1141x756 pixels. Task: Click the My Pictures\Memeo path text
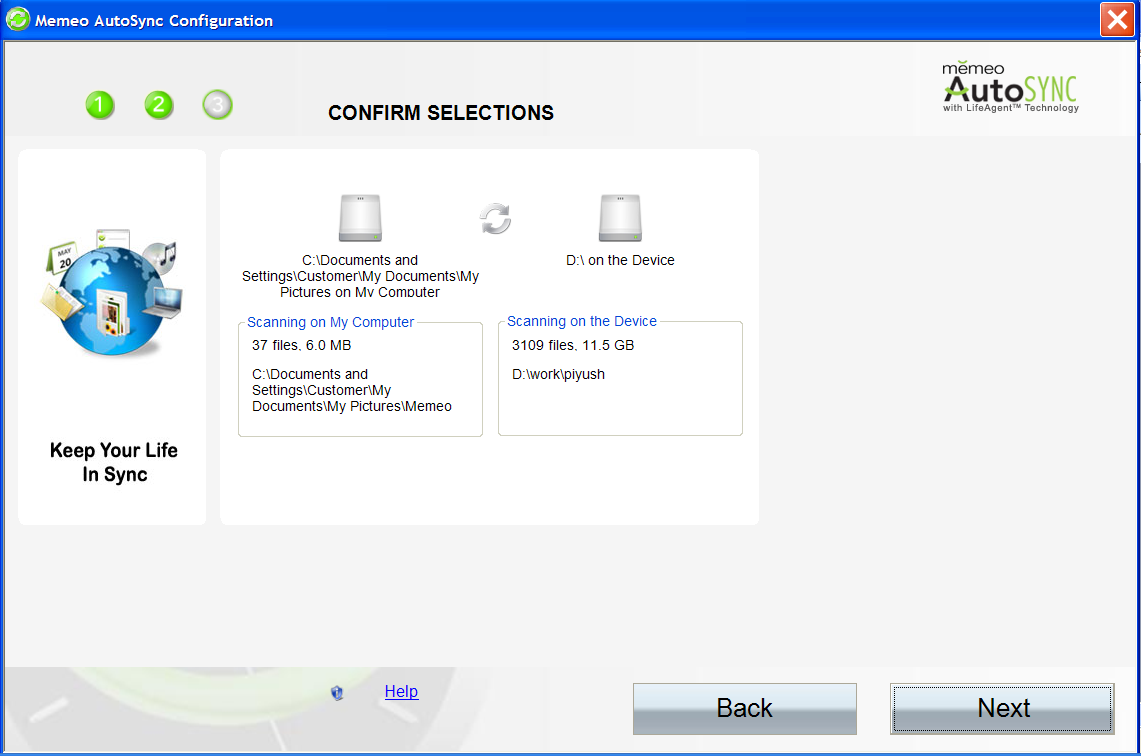[351, 390]
